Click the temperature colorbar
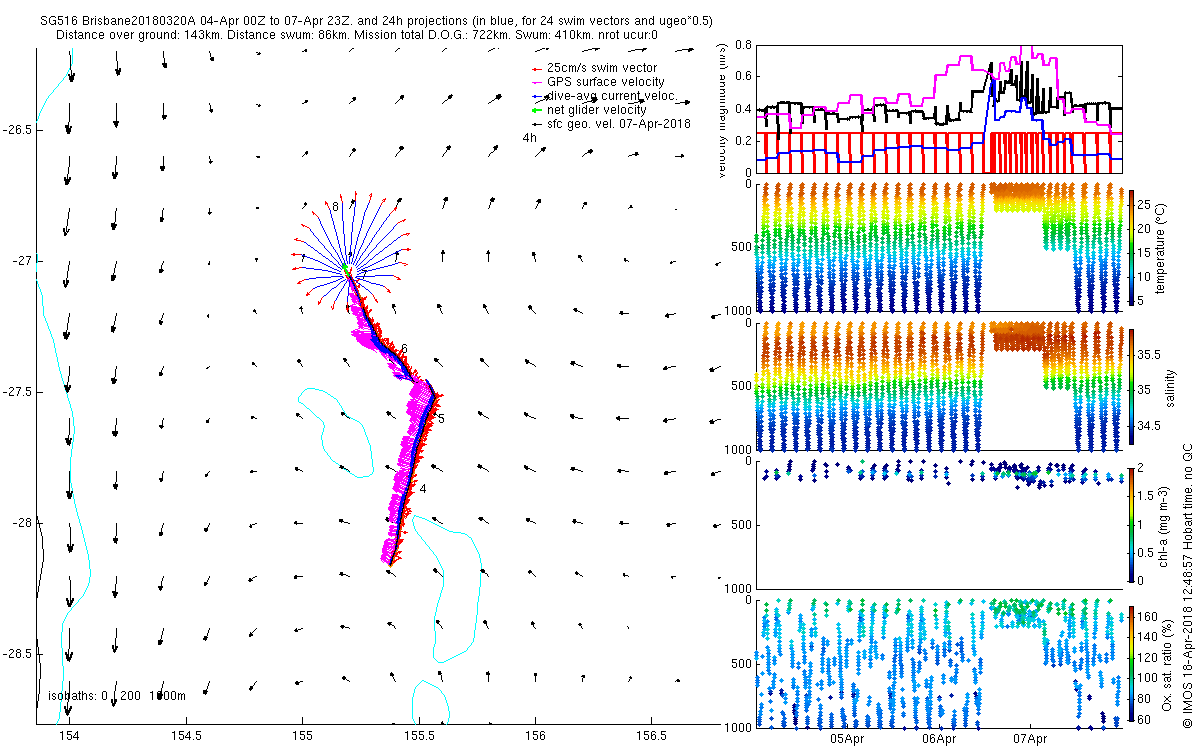 (1131, 246)
